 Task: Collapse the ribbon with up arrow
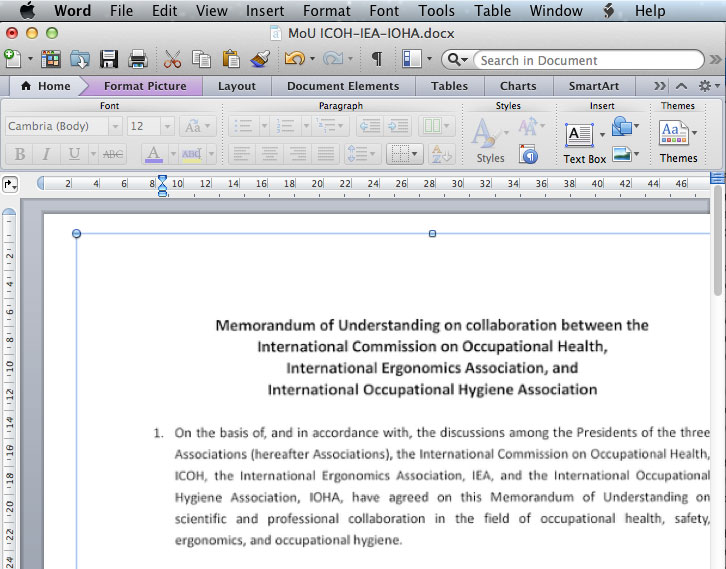pyautogui.click(x=681, y=86)
